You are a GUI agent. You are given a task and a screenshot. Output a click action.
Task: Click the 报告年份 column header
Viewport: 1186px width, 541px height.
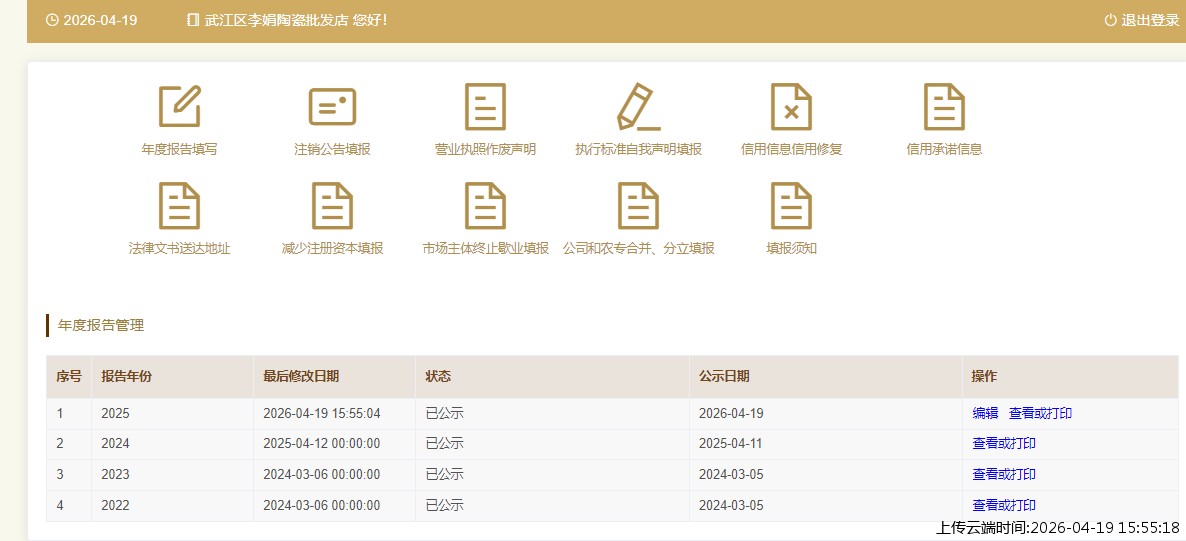coord(126,377)
